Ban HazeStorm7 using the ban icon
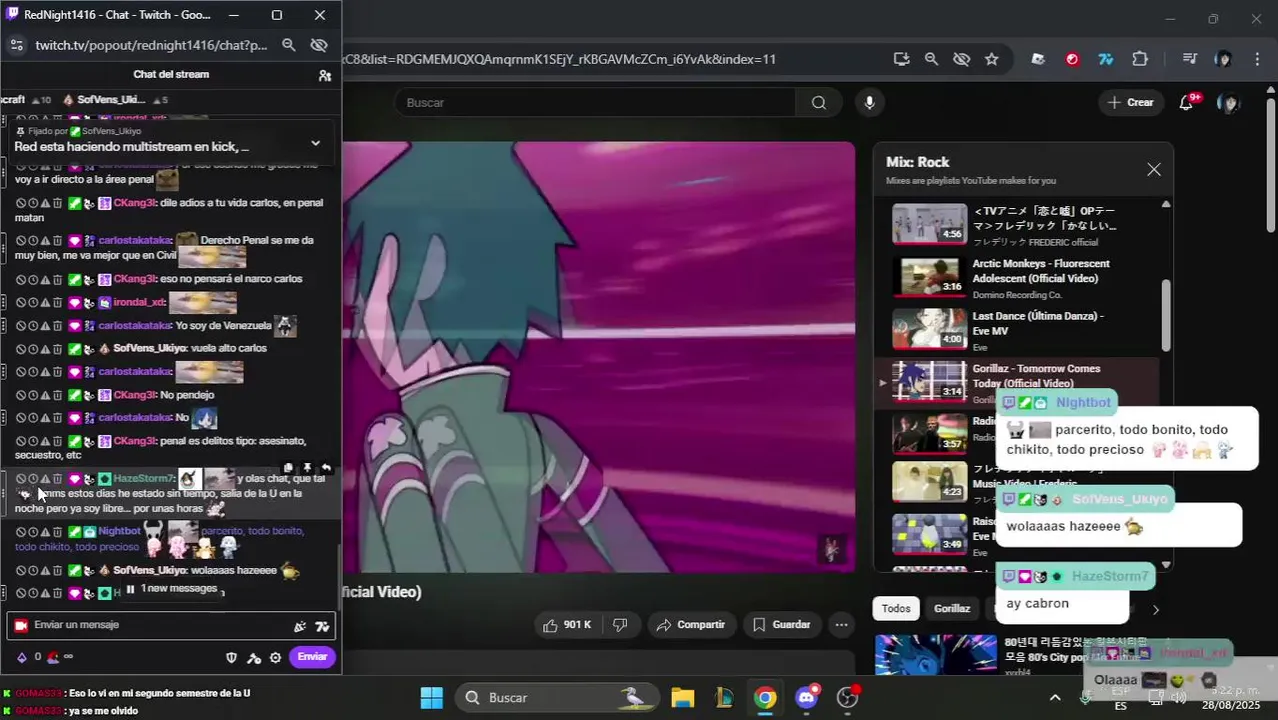This screenshot has width=1278, height=720. pos(20,479)
